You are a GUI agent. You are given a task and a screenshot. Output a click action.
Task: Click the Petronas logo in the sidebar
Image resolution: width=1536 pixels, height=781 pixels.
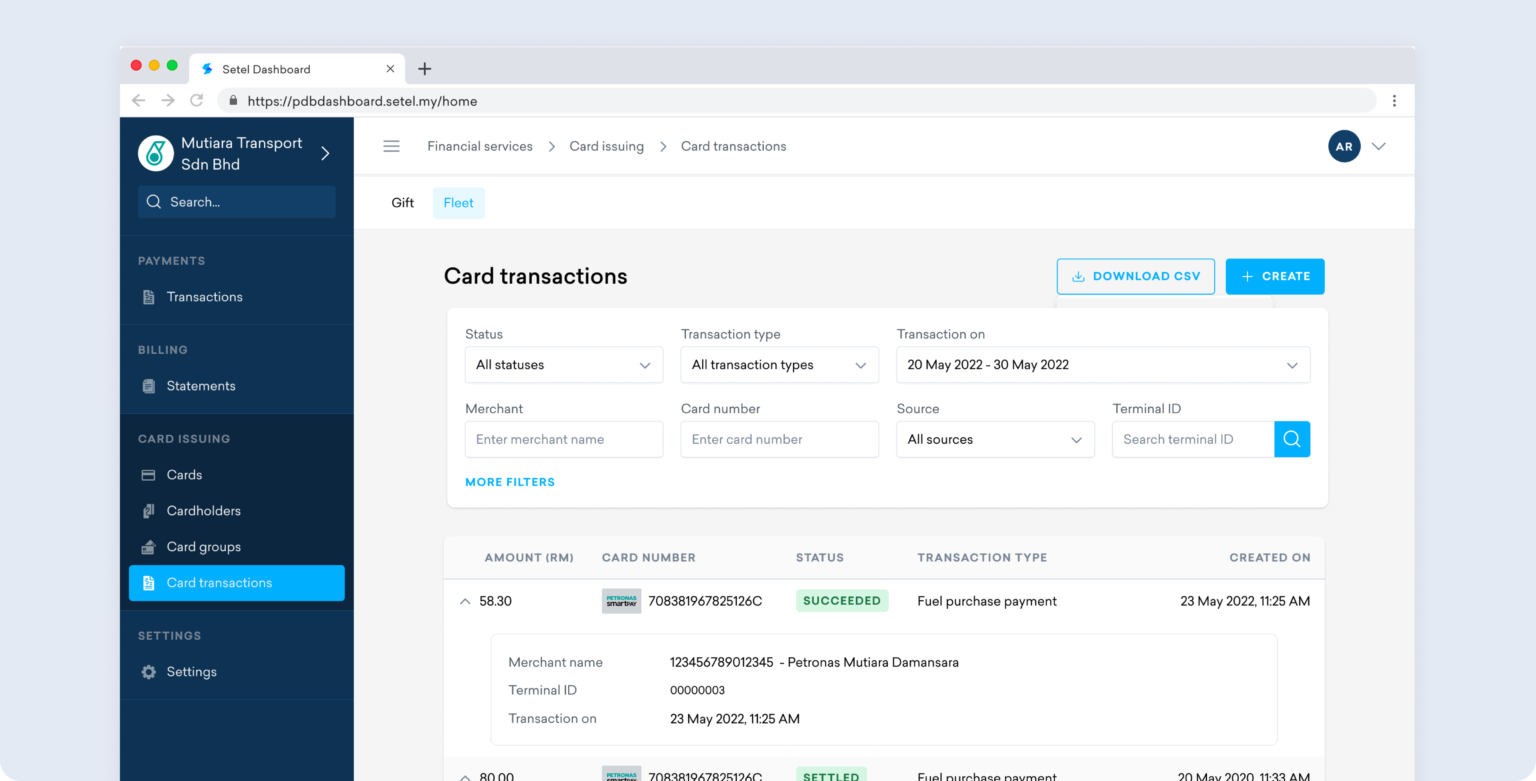pyautogui.click(x=155, y=153)
